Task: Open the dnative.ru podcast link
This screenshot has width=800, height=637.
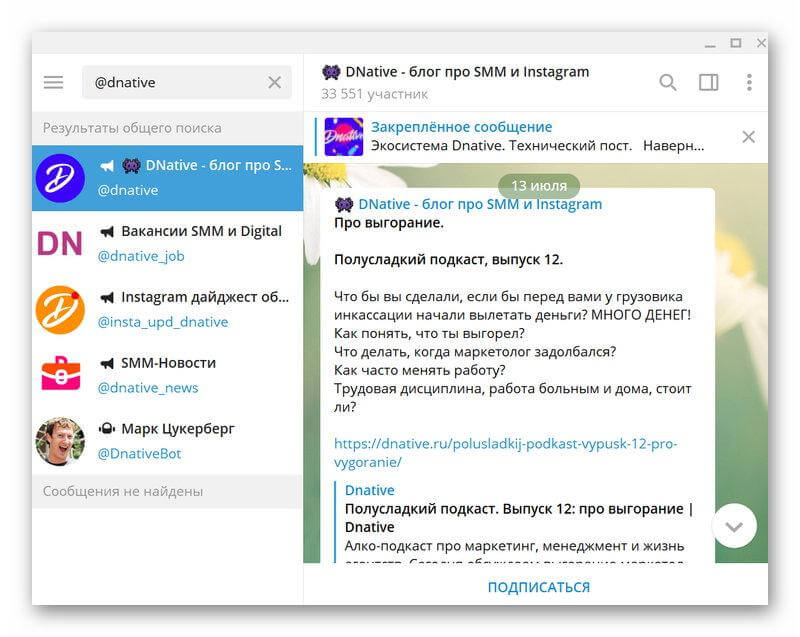Action: [505, 453]
